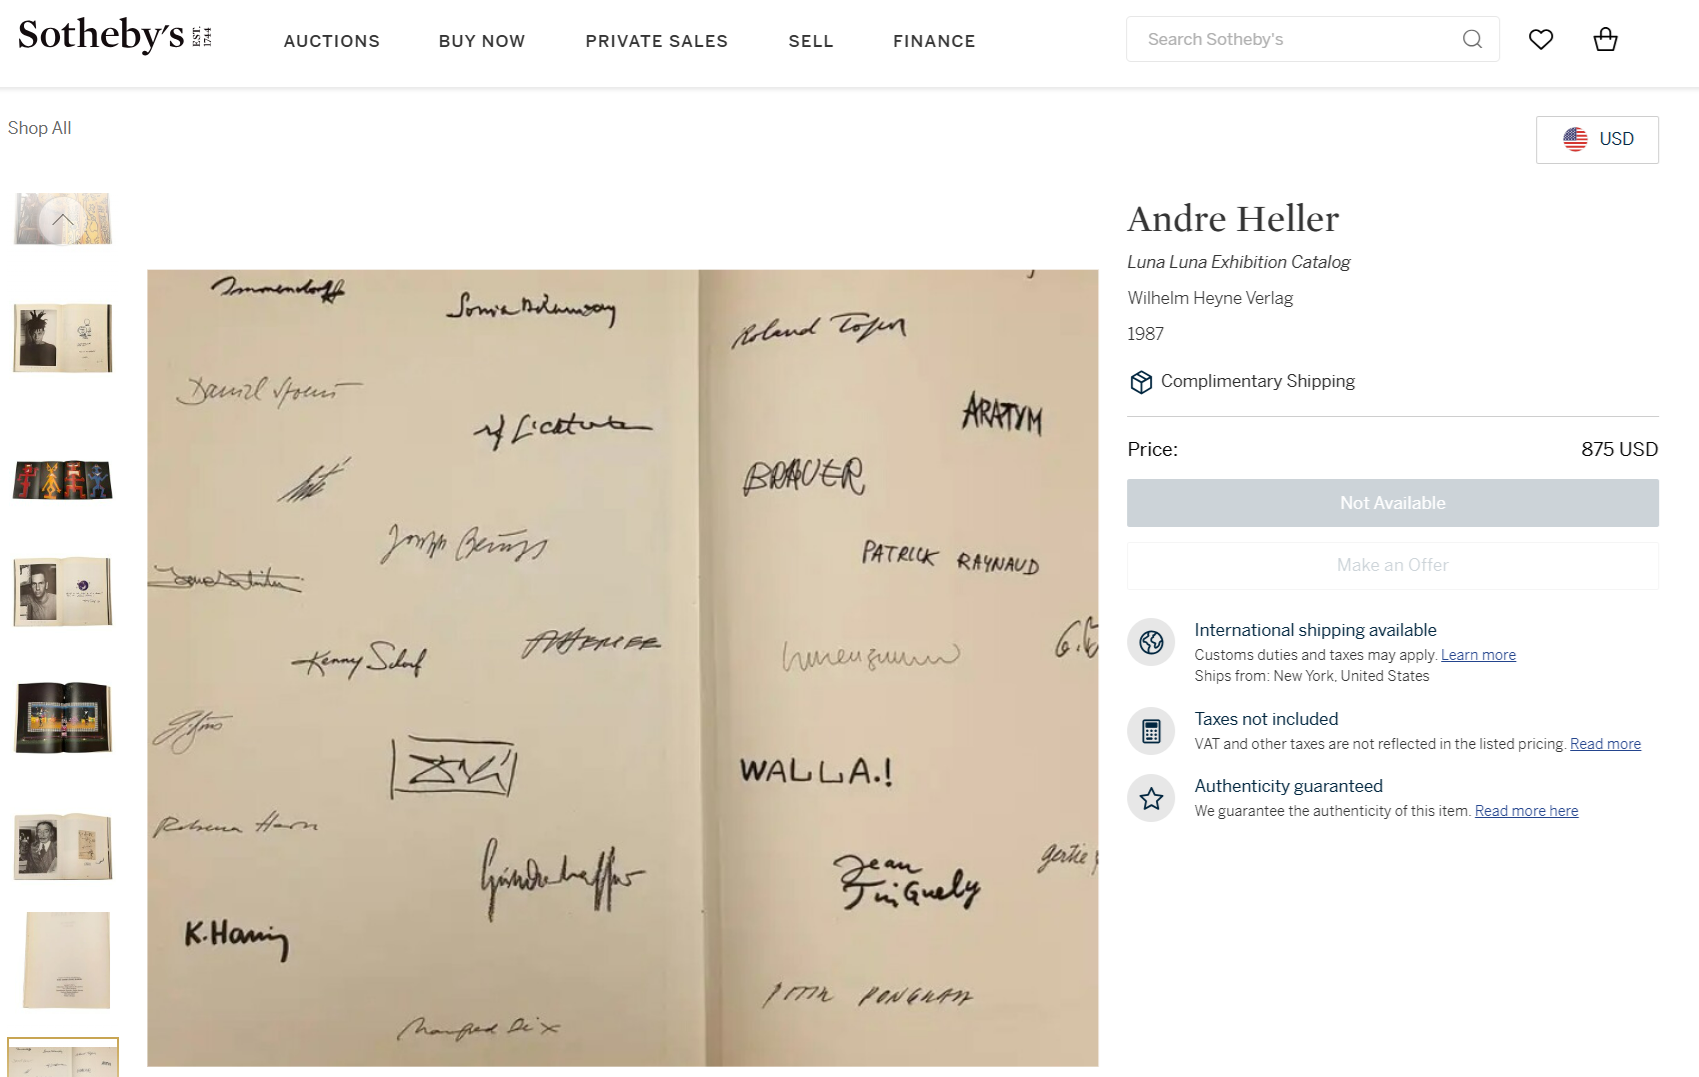This screenshot has height=1077, width=1699.
Task: Click the Shop All breadcrumb link
Action: (40, 128)
